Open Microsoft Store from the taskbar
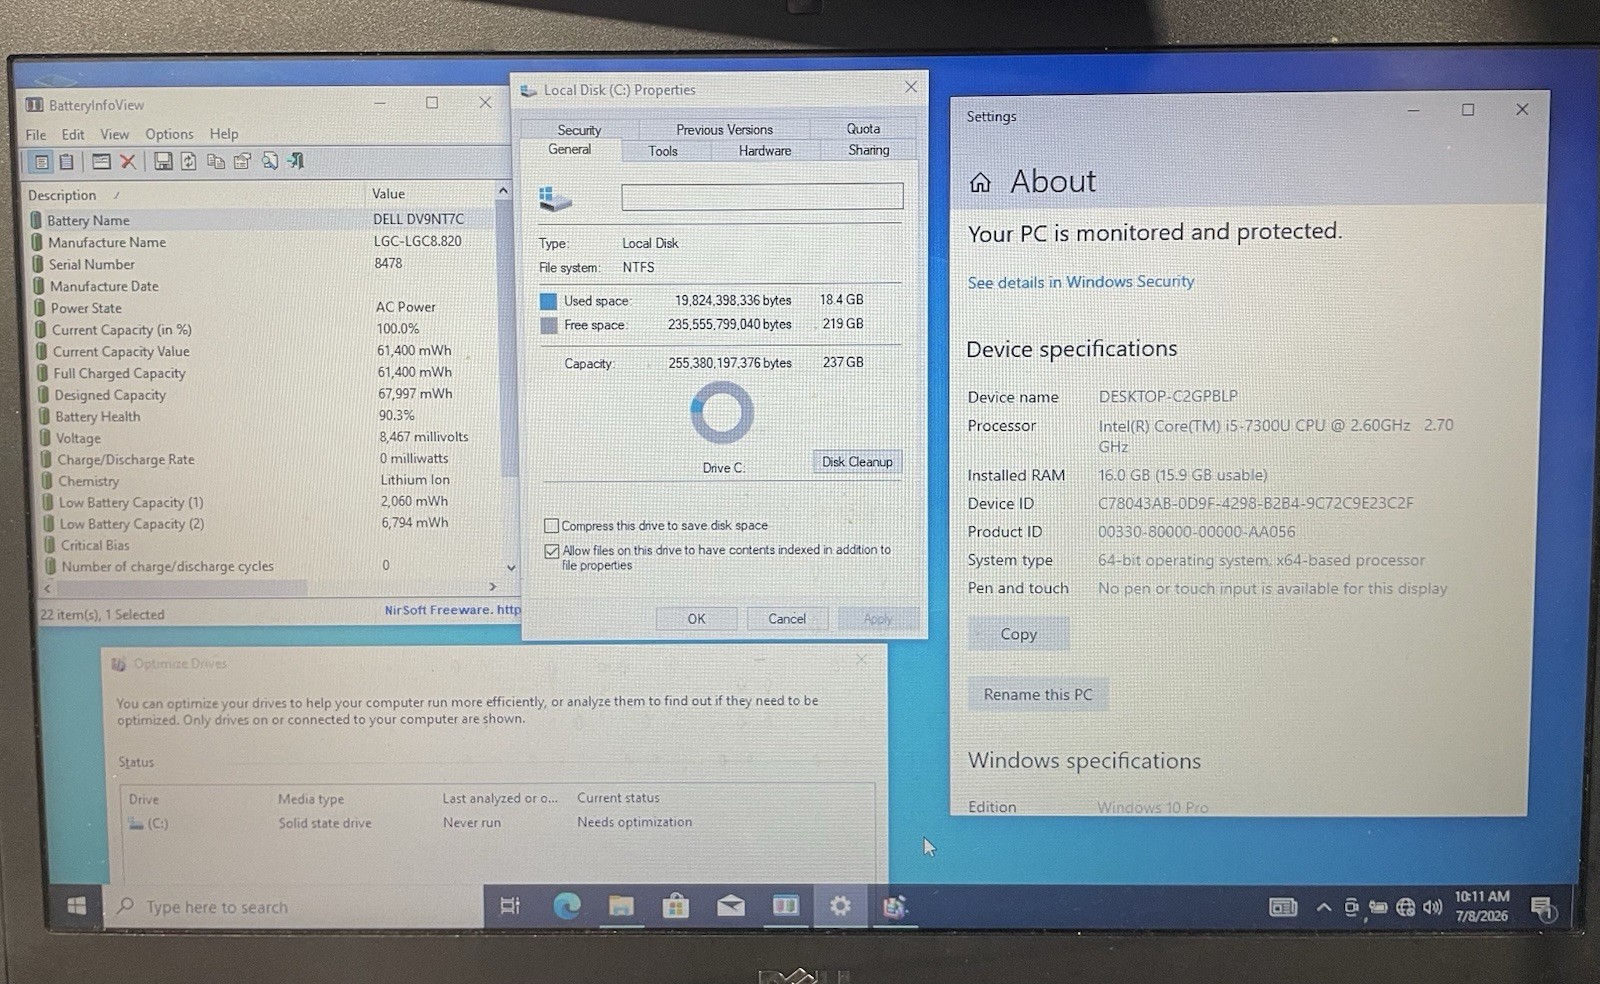The height and width of the screenshot is (984, 1600). 676,906
